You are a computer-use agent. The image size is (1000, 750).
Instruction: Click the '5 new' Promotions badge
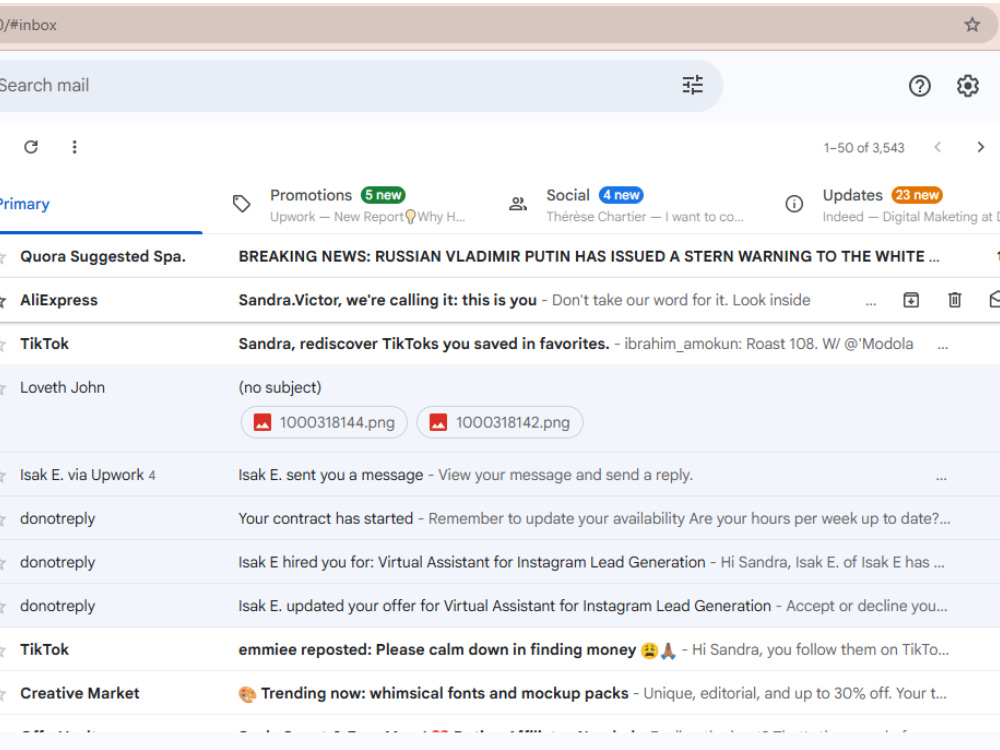(383, 195)
